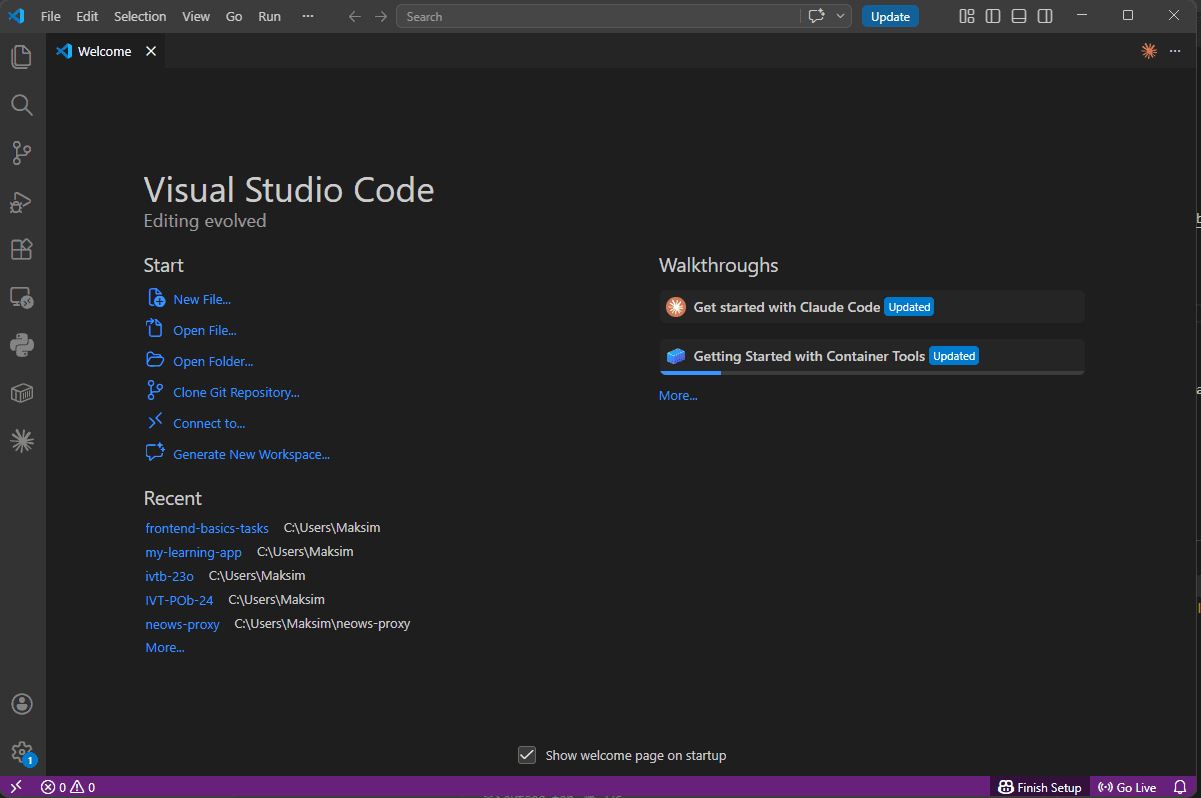The image size is (1201, 798).
Task: Open recent folder neows-proxy
Action: 182,624
